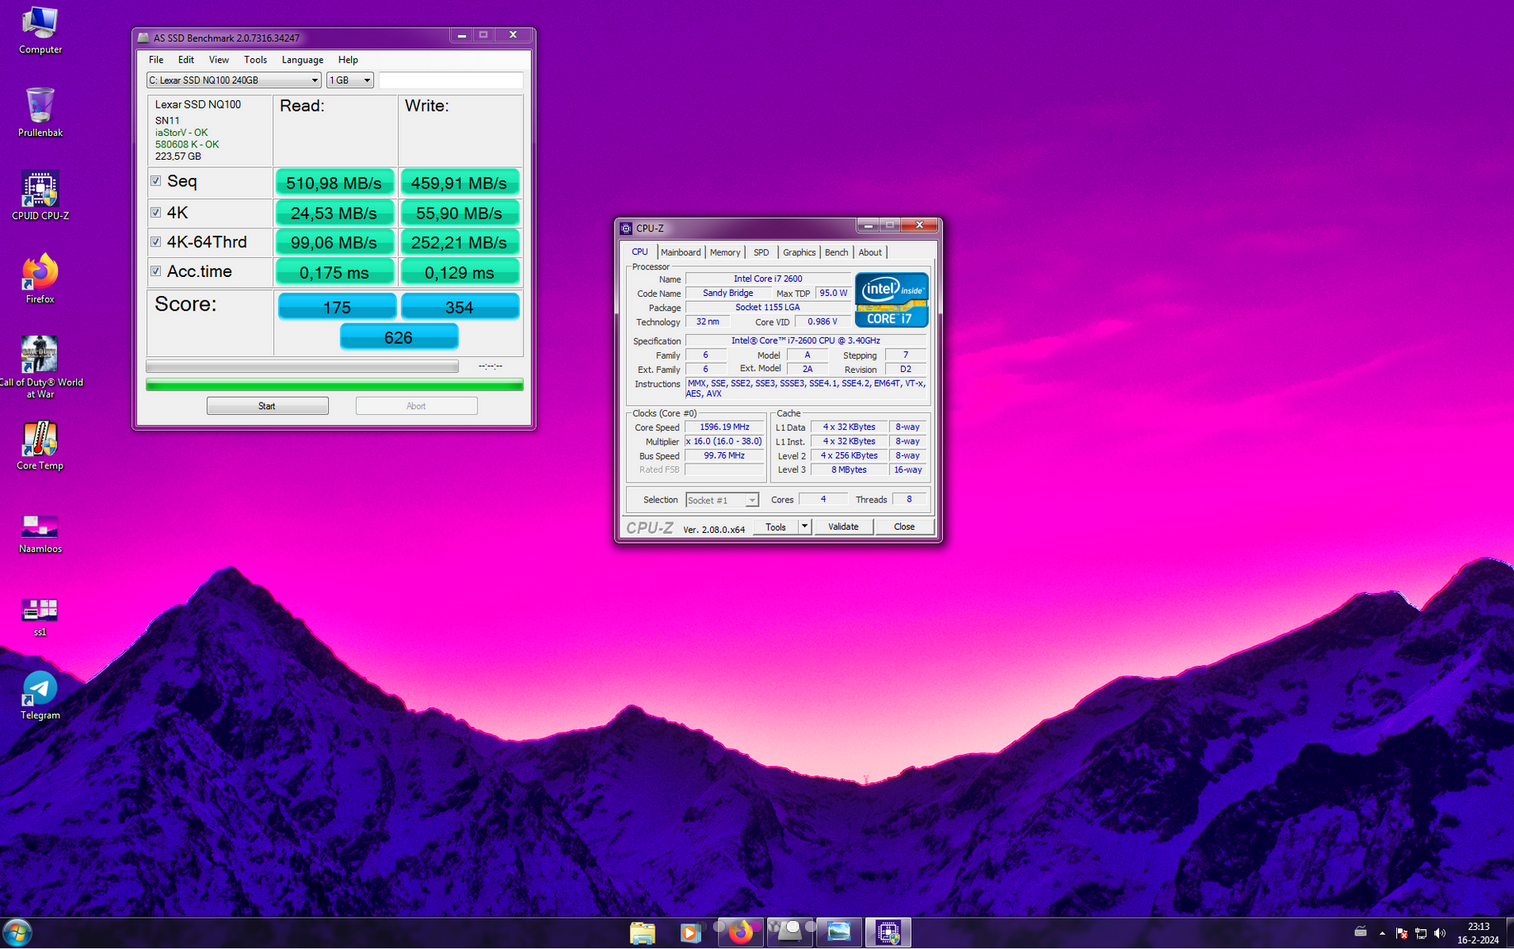Start the AS SSD benchmark
This screenshot has width=1514, height=949.
[x=267, y=406]
